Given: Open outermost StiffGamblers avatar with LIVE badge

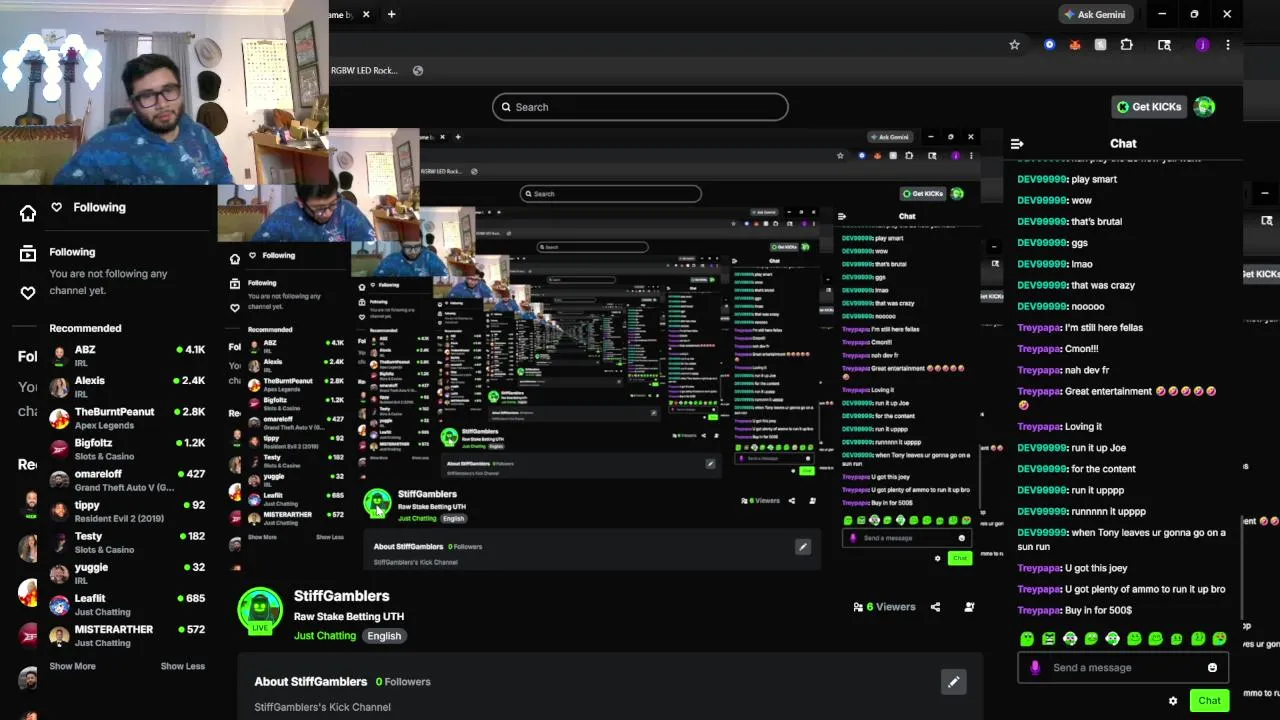Looking at the screenshot, I should click(x=260, y=610).
